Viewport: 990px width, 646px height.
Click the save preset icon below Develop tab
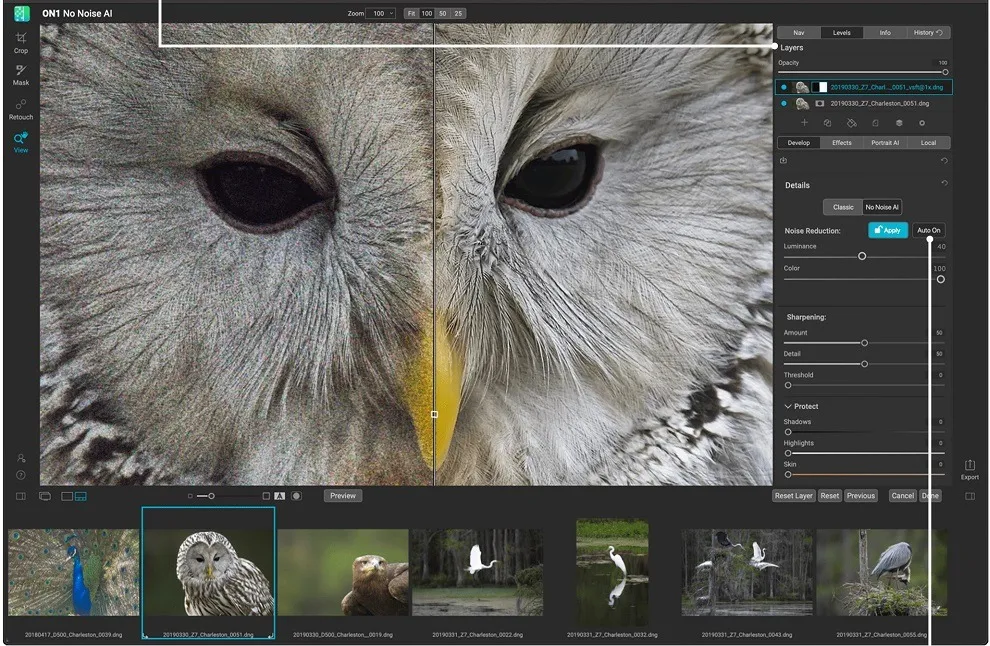coord(784,160)
